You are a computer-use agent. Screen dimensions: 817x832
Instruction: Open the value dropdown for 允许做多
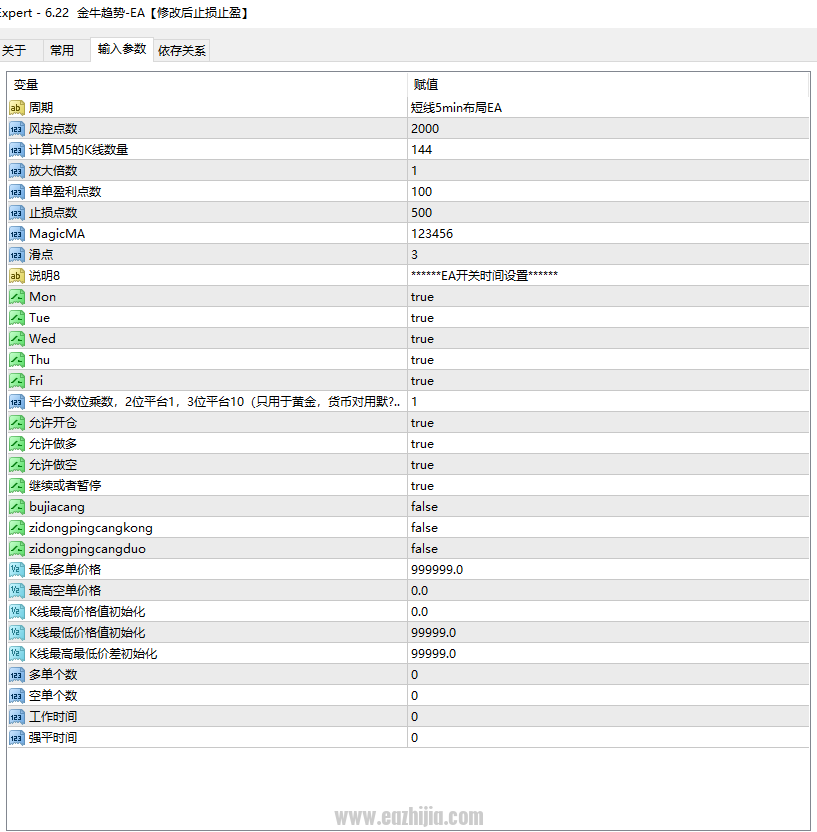608,444
